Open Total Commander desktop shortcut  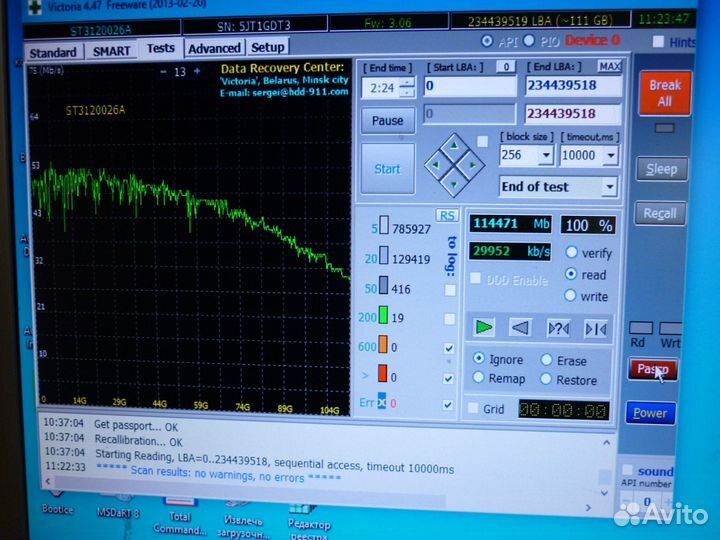click(x=180, y=516)
